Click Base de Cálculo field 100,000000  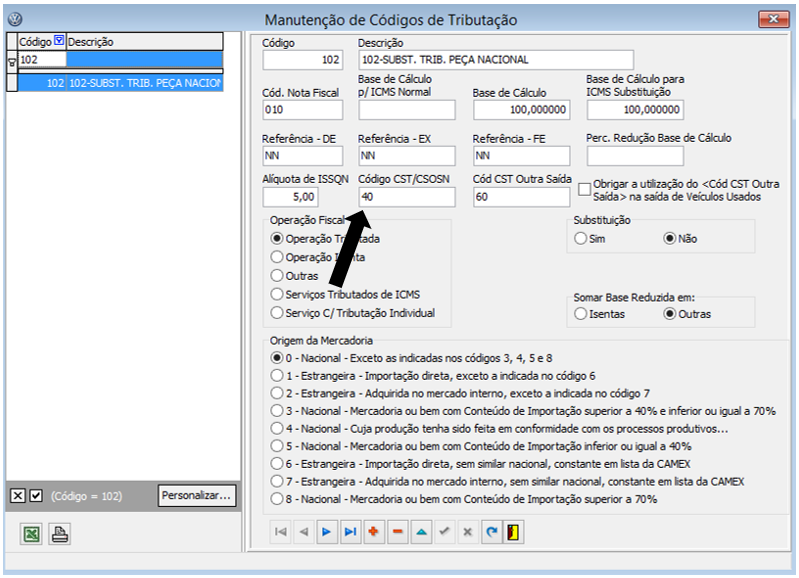pos(521,110)
